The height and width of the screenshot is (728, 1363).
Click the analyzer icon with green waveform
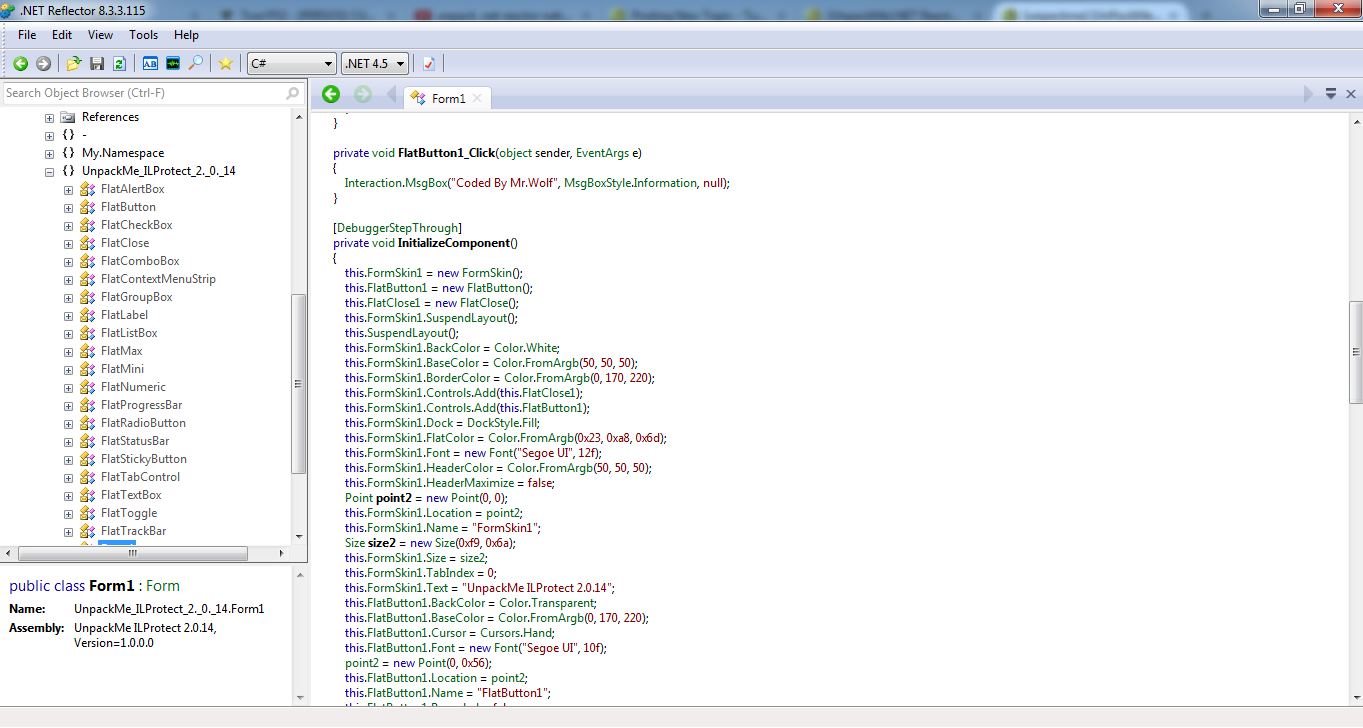pyautogui.click(x=173, y=64)
